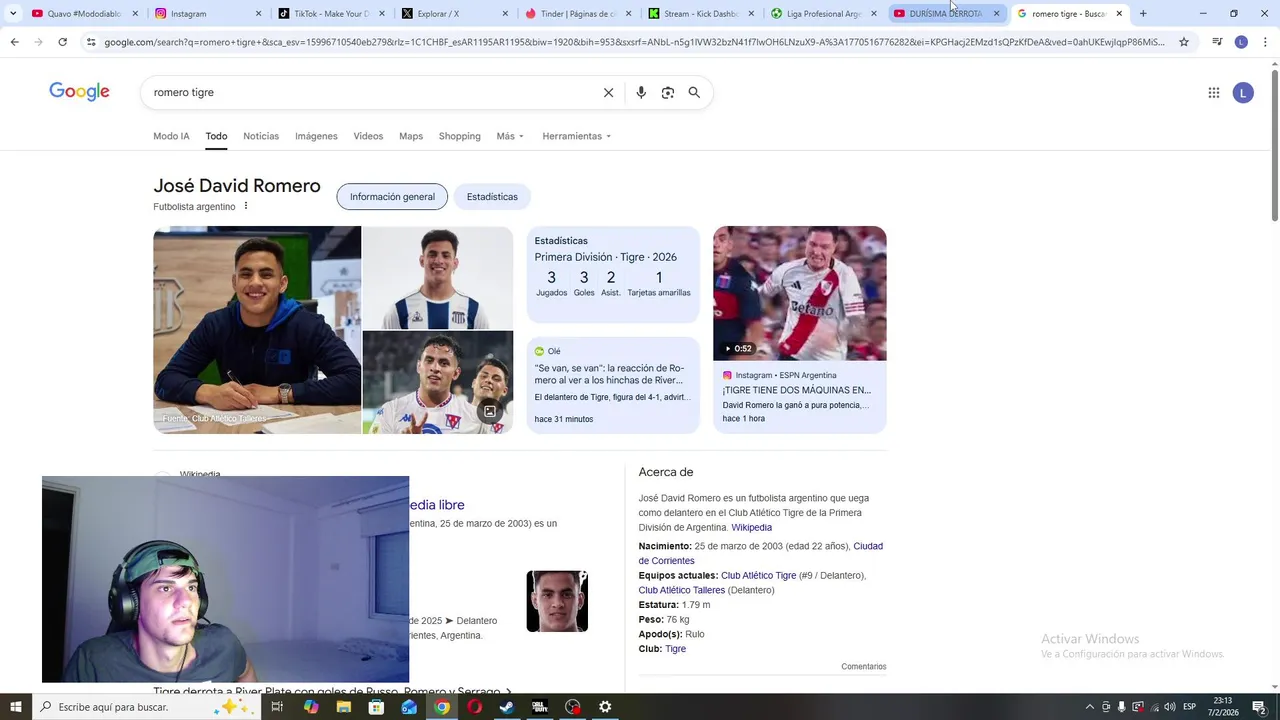The height and width of the screenshot is (720, 1280).
Task: Open the Club Atlético Tigre team link
Action: click(x=758, y=576)
